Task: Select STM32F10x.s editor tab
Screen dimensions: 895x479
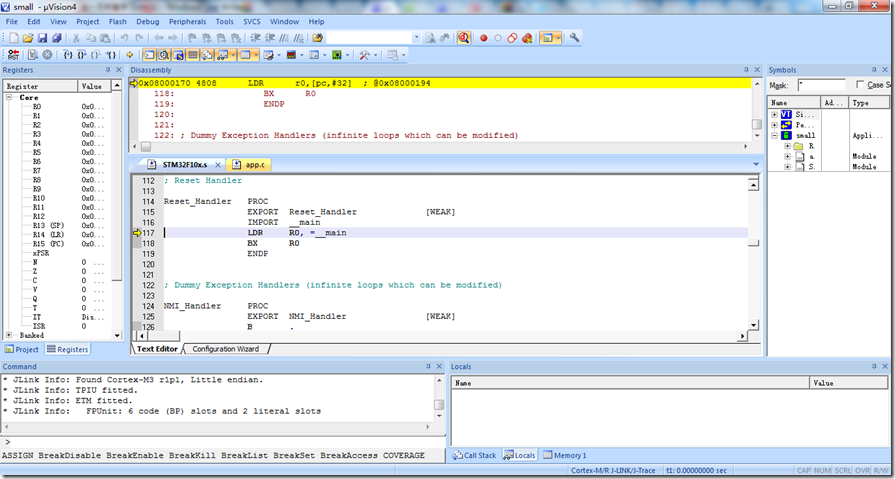Action: click(x=184, y=164)
